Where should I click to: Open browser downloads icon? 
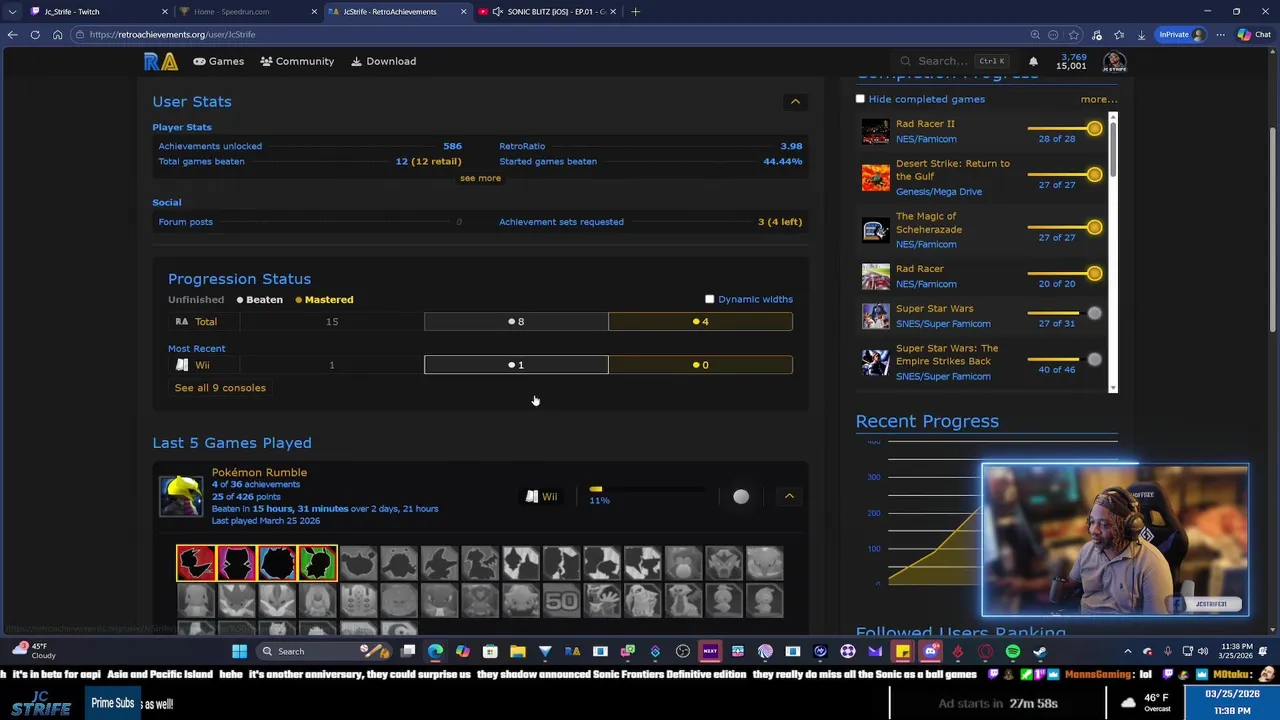(x=1141, y=34)
